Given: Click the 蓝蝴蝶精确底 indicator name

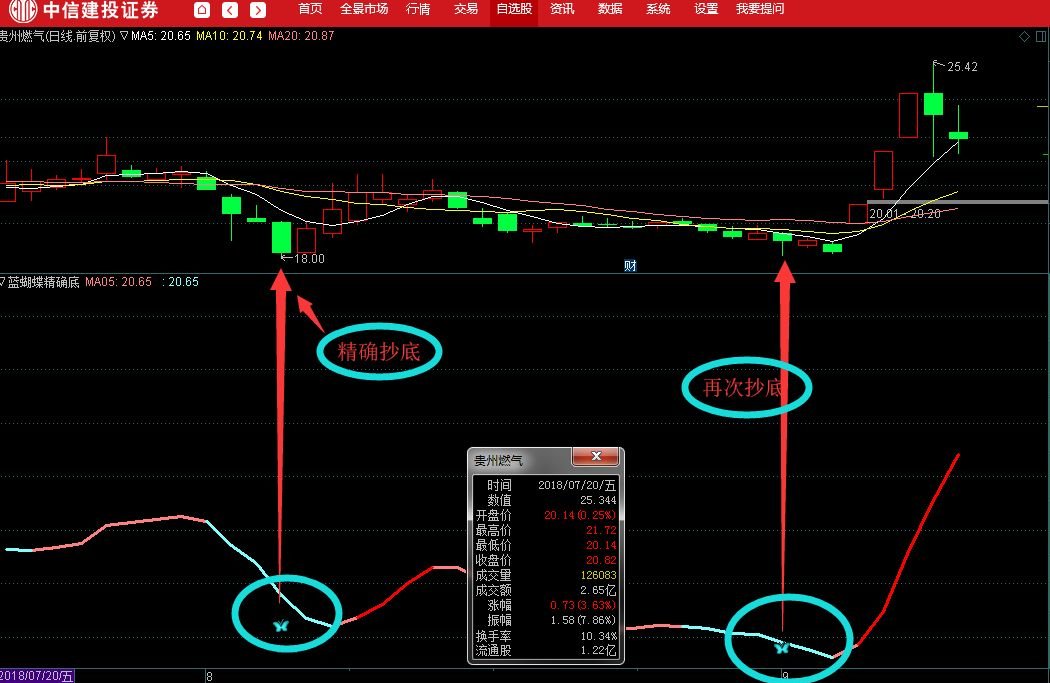Looking at the screenshot, I should pos(44,282).
